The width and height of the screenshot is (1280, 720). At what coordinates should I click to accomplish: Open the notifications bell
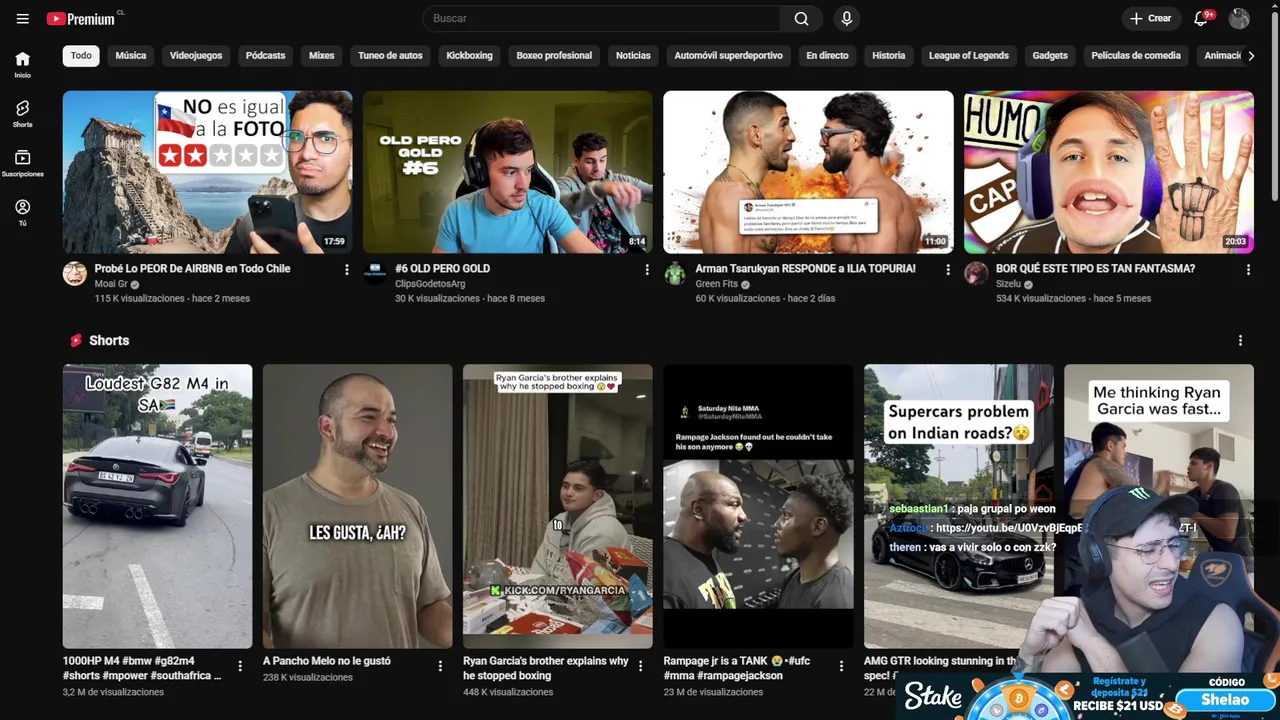coord(1201,19)
